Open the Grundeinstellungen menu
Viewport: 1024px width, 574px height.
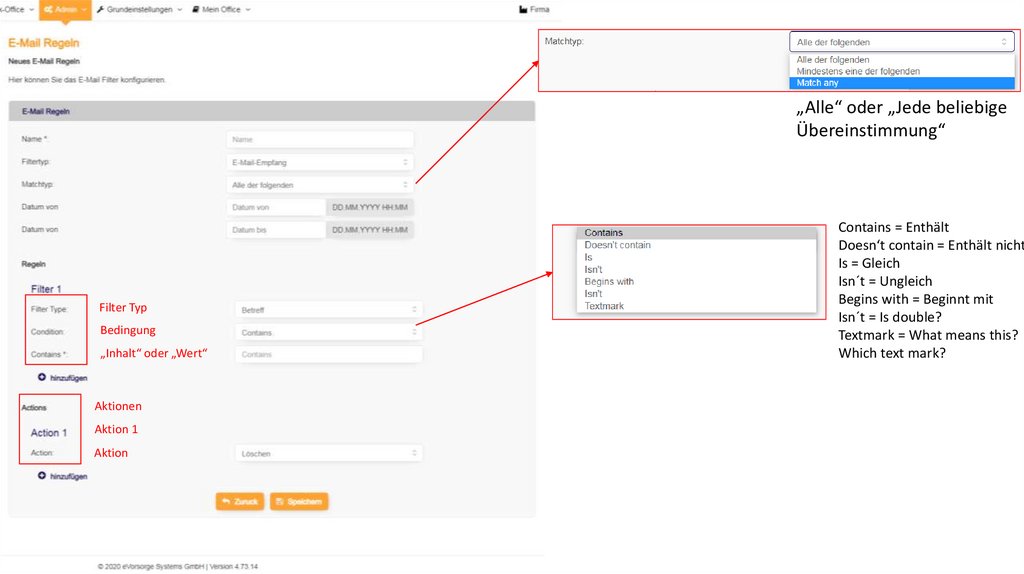coord(145,9)
